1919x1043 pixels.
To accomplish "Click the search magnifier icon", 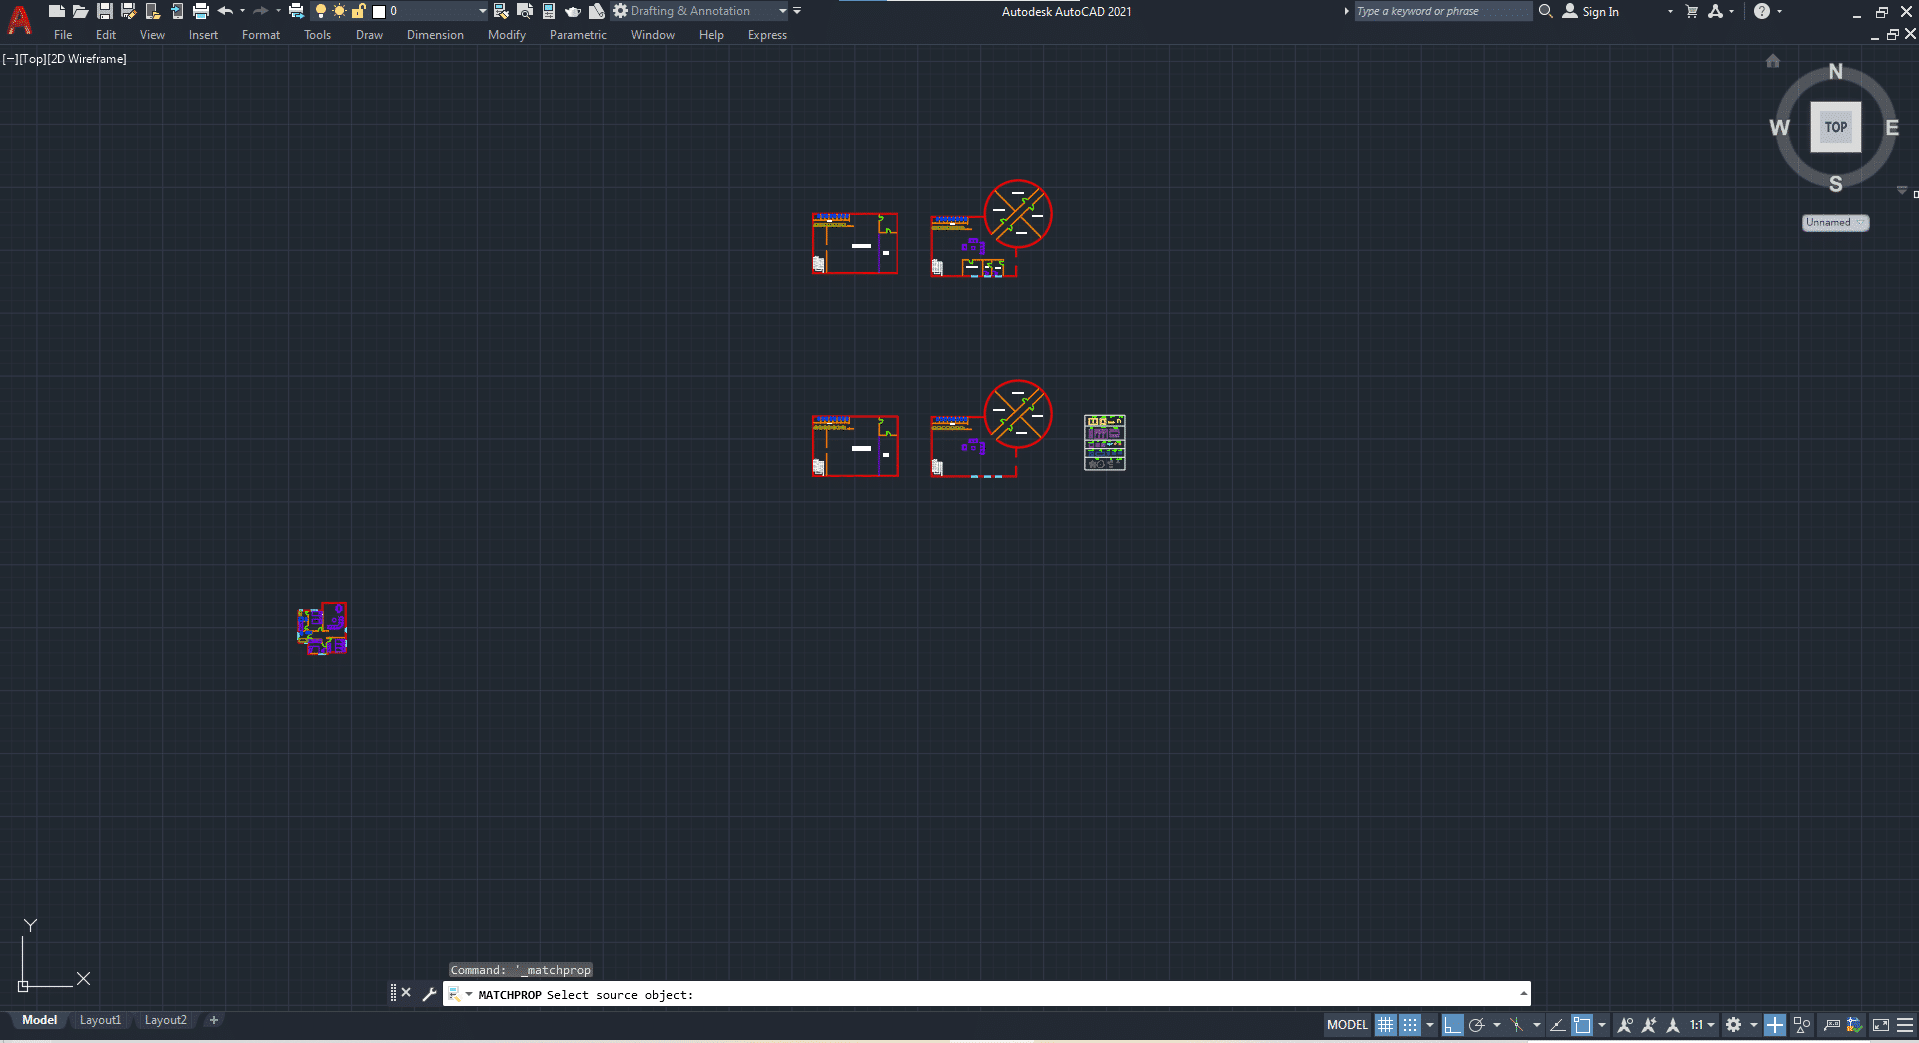I will (x=1546, y=11).
